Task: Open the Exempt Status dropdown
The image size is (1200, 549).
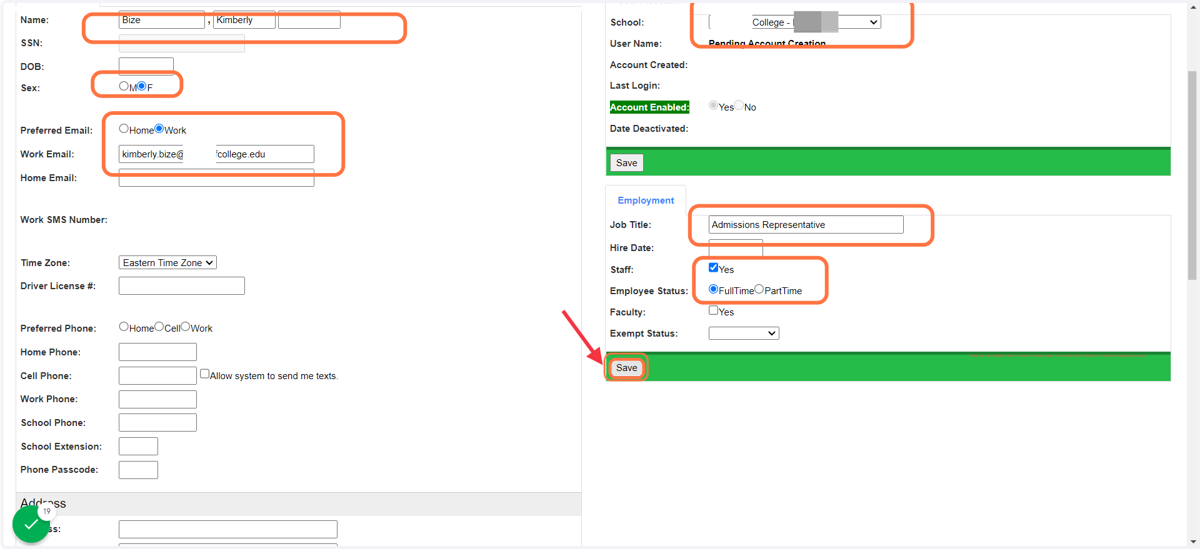Action: pos(744,333)
